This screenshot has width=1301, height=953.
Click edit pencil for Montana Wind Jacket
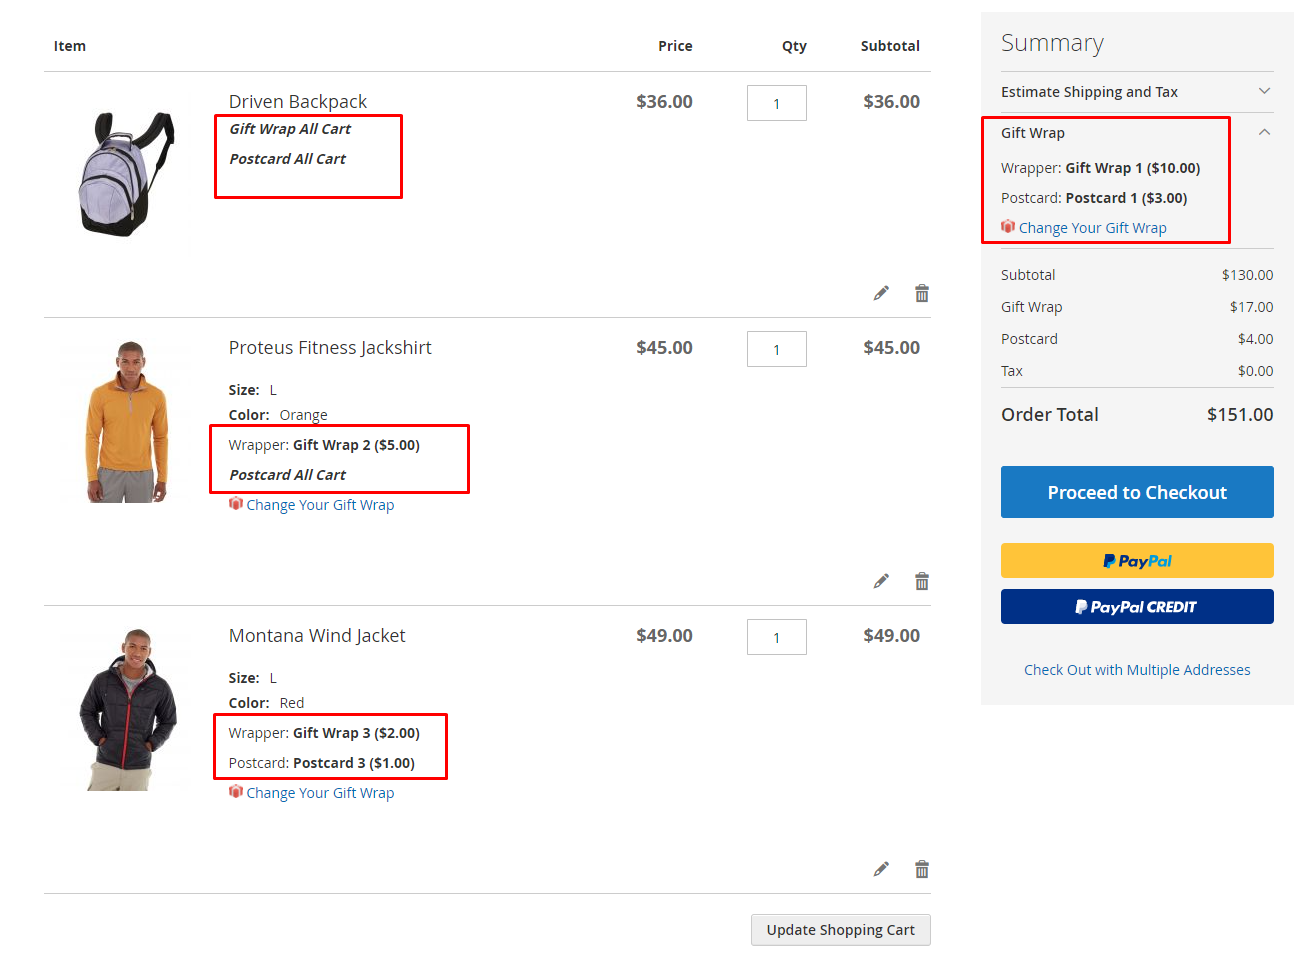pos(881,869)
